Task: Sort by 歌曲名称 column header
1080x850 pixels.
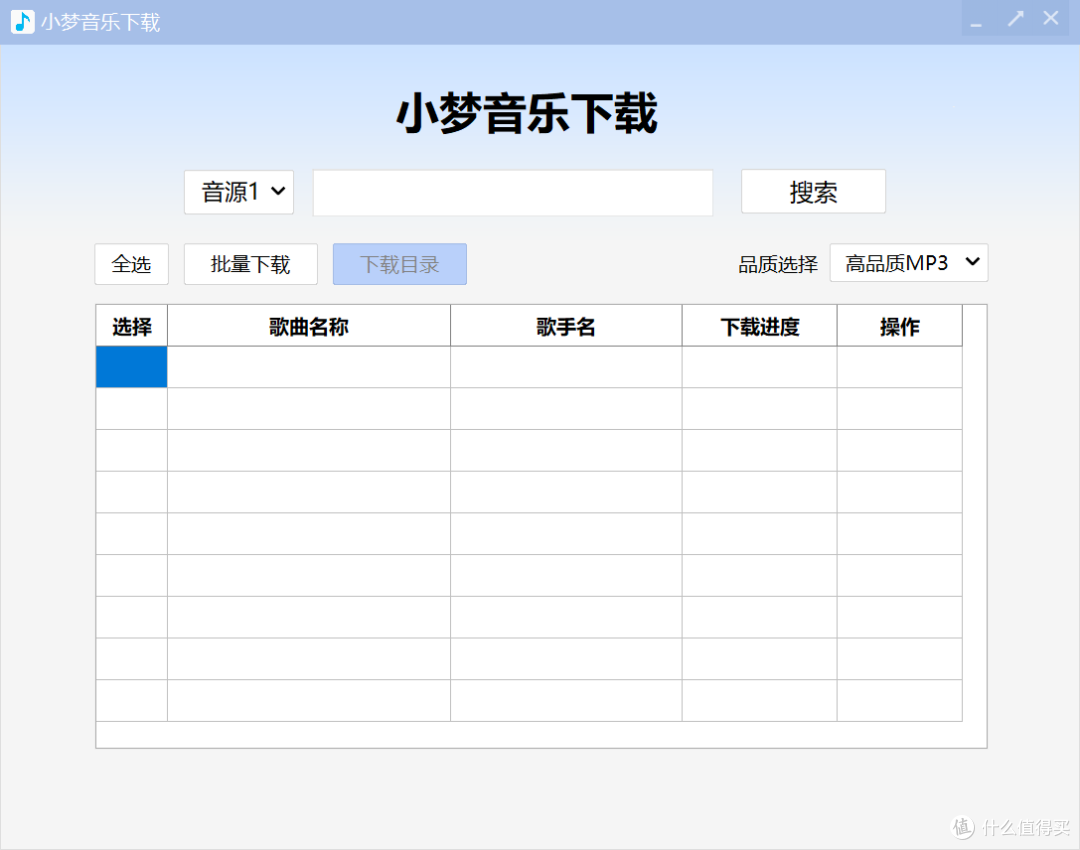Action: click(309, 326)
